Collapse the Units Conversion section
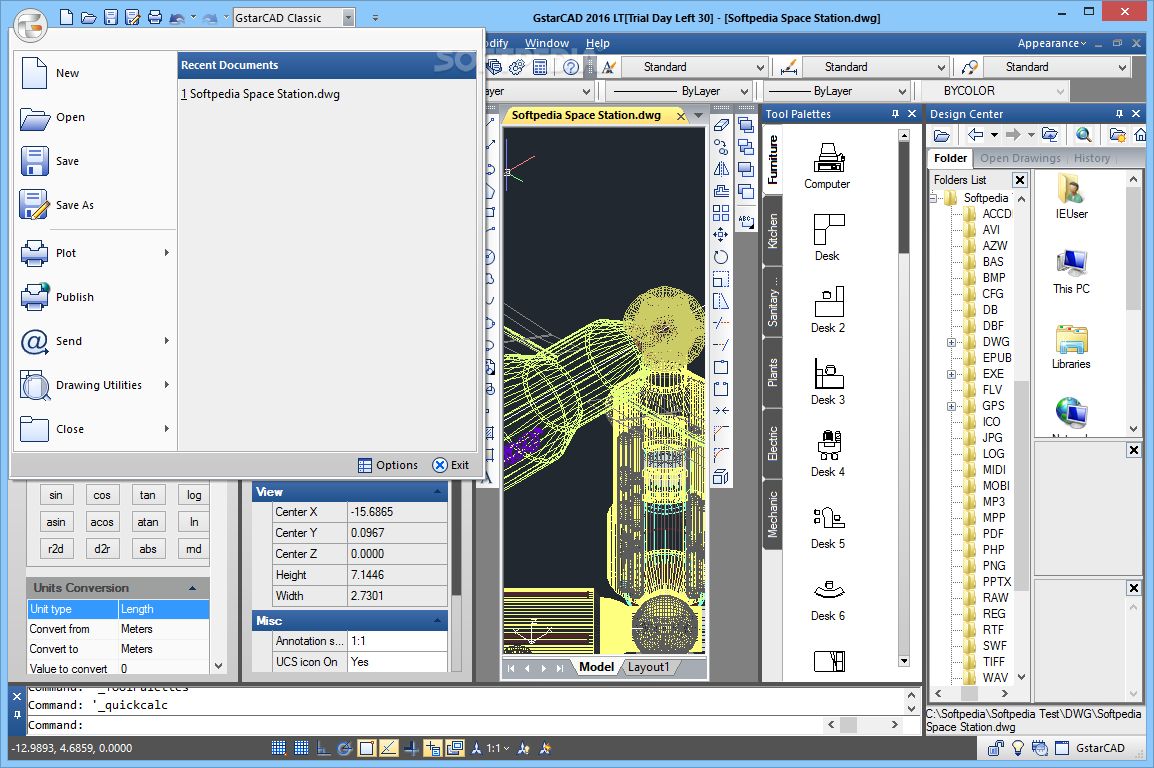 [192, 588]
